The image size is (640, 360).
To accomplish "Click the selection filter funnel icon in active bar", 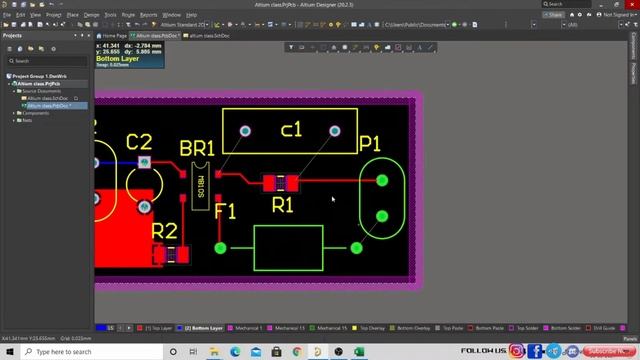I will pos(291,47).
